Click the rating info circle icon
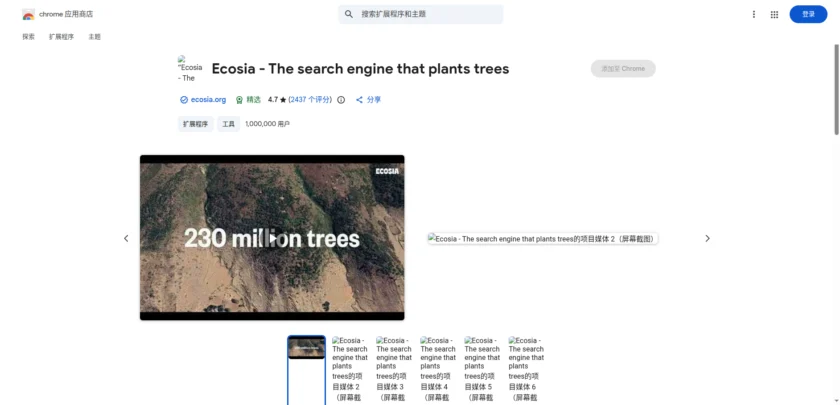 tap(341, 100)
